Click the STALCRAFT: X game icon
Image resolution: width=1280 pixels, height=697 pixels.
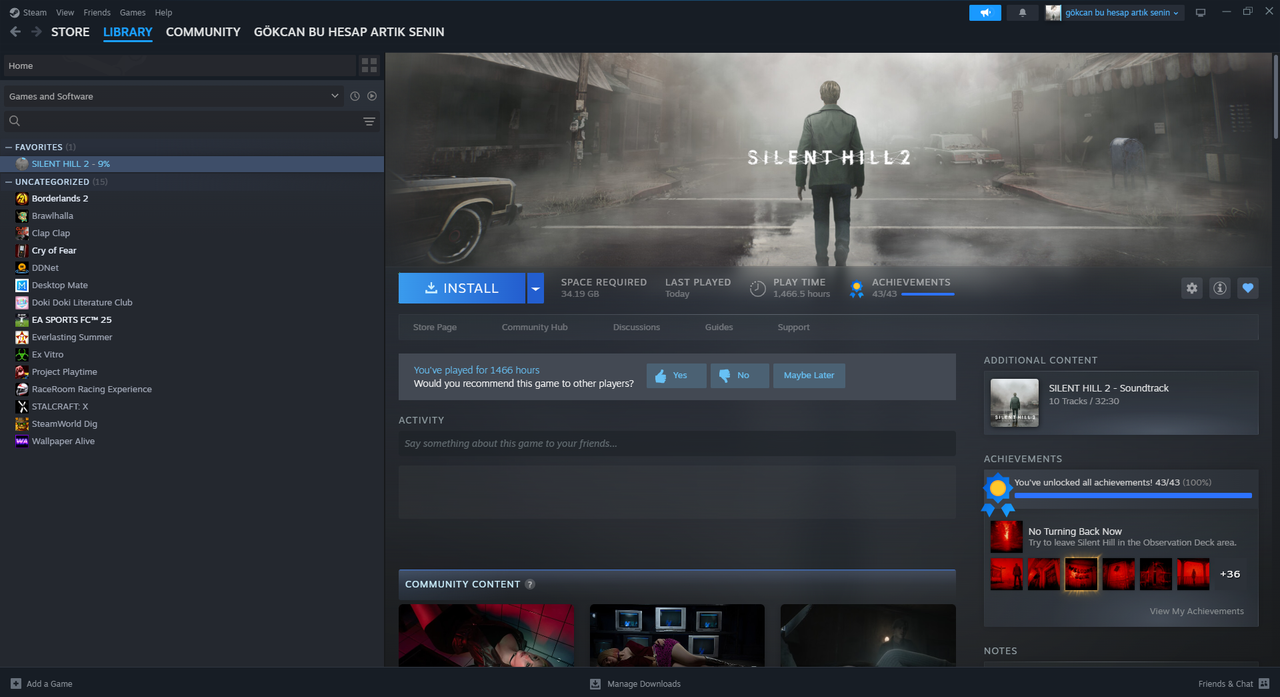[x=22, y=406]
